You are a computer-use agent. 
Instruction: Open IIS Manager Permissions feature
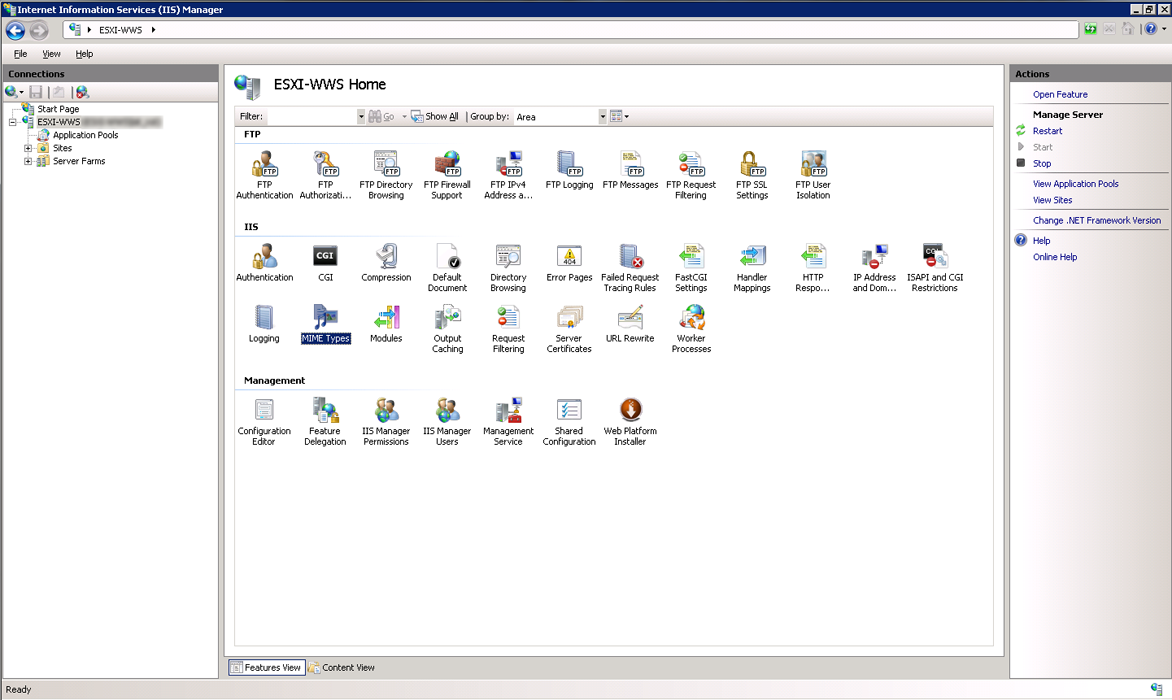[x=386, y=421]
